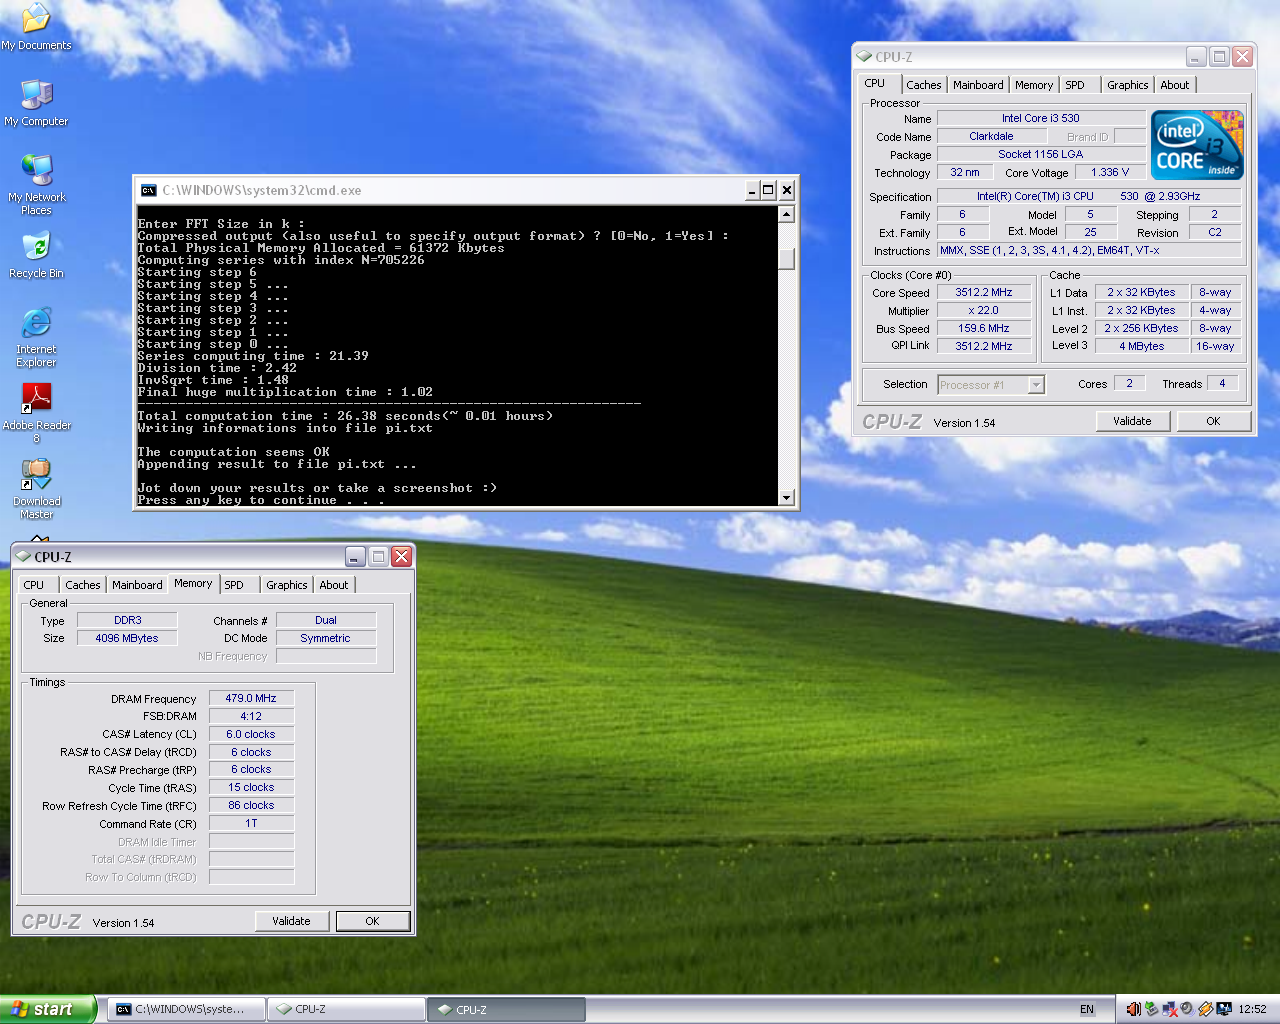This screenshot has height=1024, width=1280.
Task: Open the Processor #1 selection dropdown
Action: pos(1036,385)
